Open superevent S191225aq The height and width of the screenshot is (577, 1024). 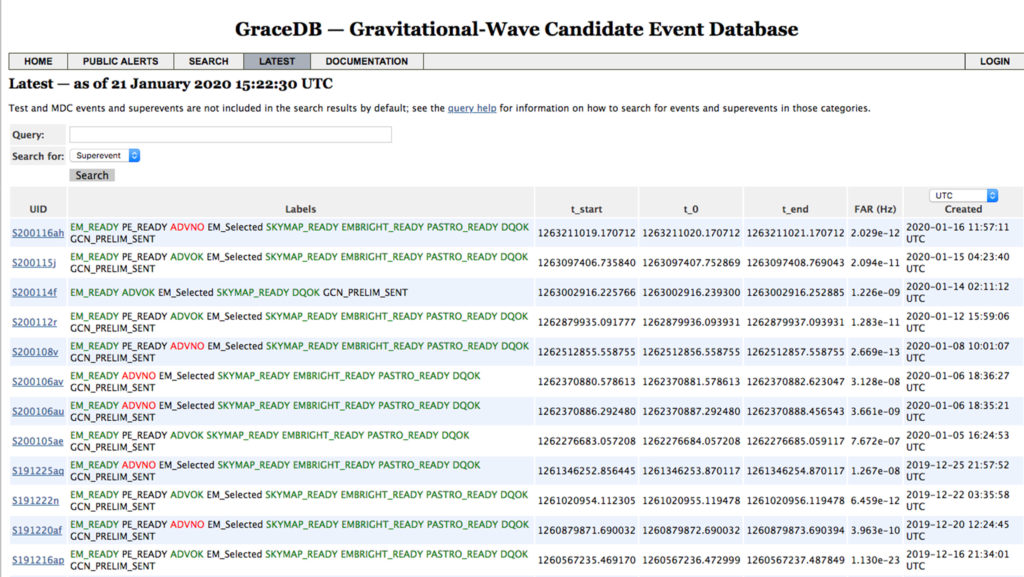click(38, 471)
